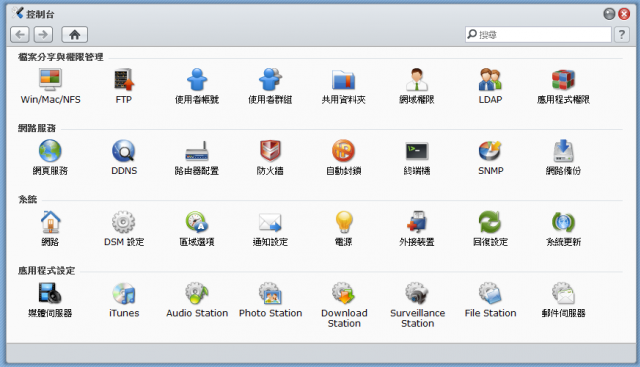Open 外接裝置 external devices icon
640x367 pixels.
click(x=417, y=222)
